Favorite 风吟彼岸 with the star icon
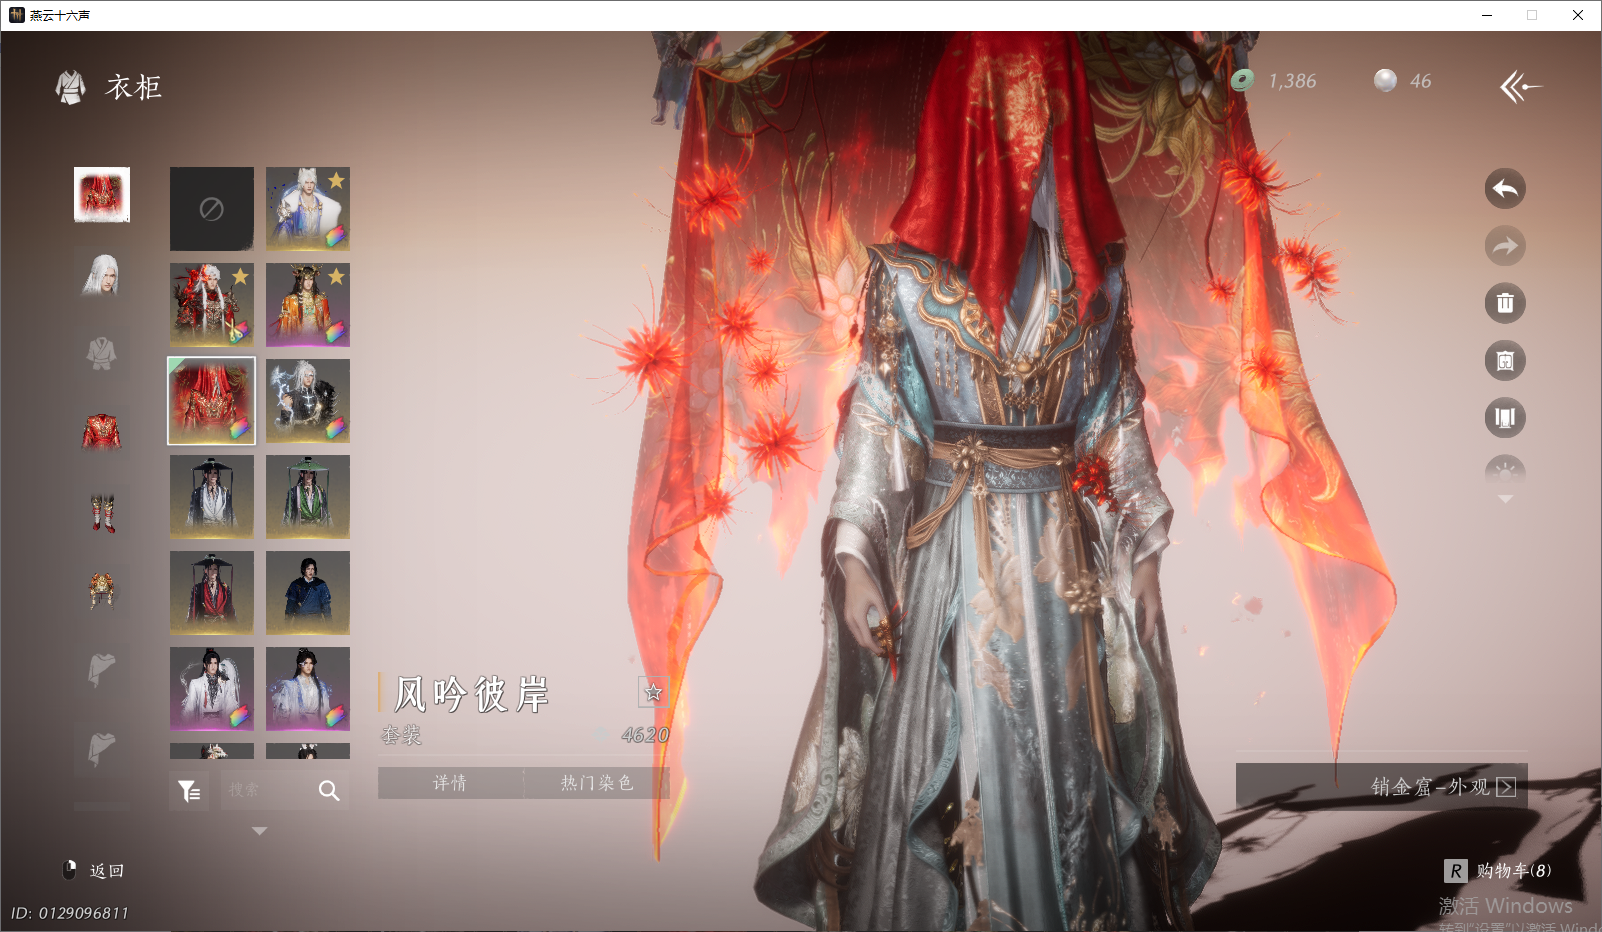1602x932 pixels. point(653,691)
